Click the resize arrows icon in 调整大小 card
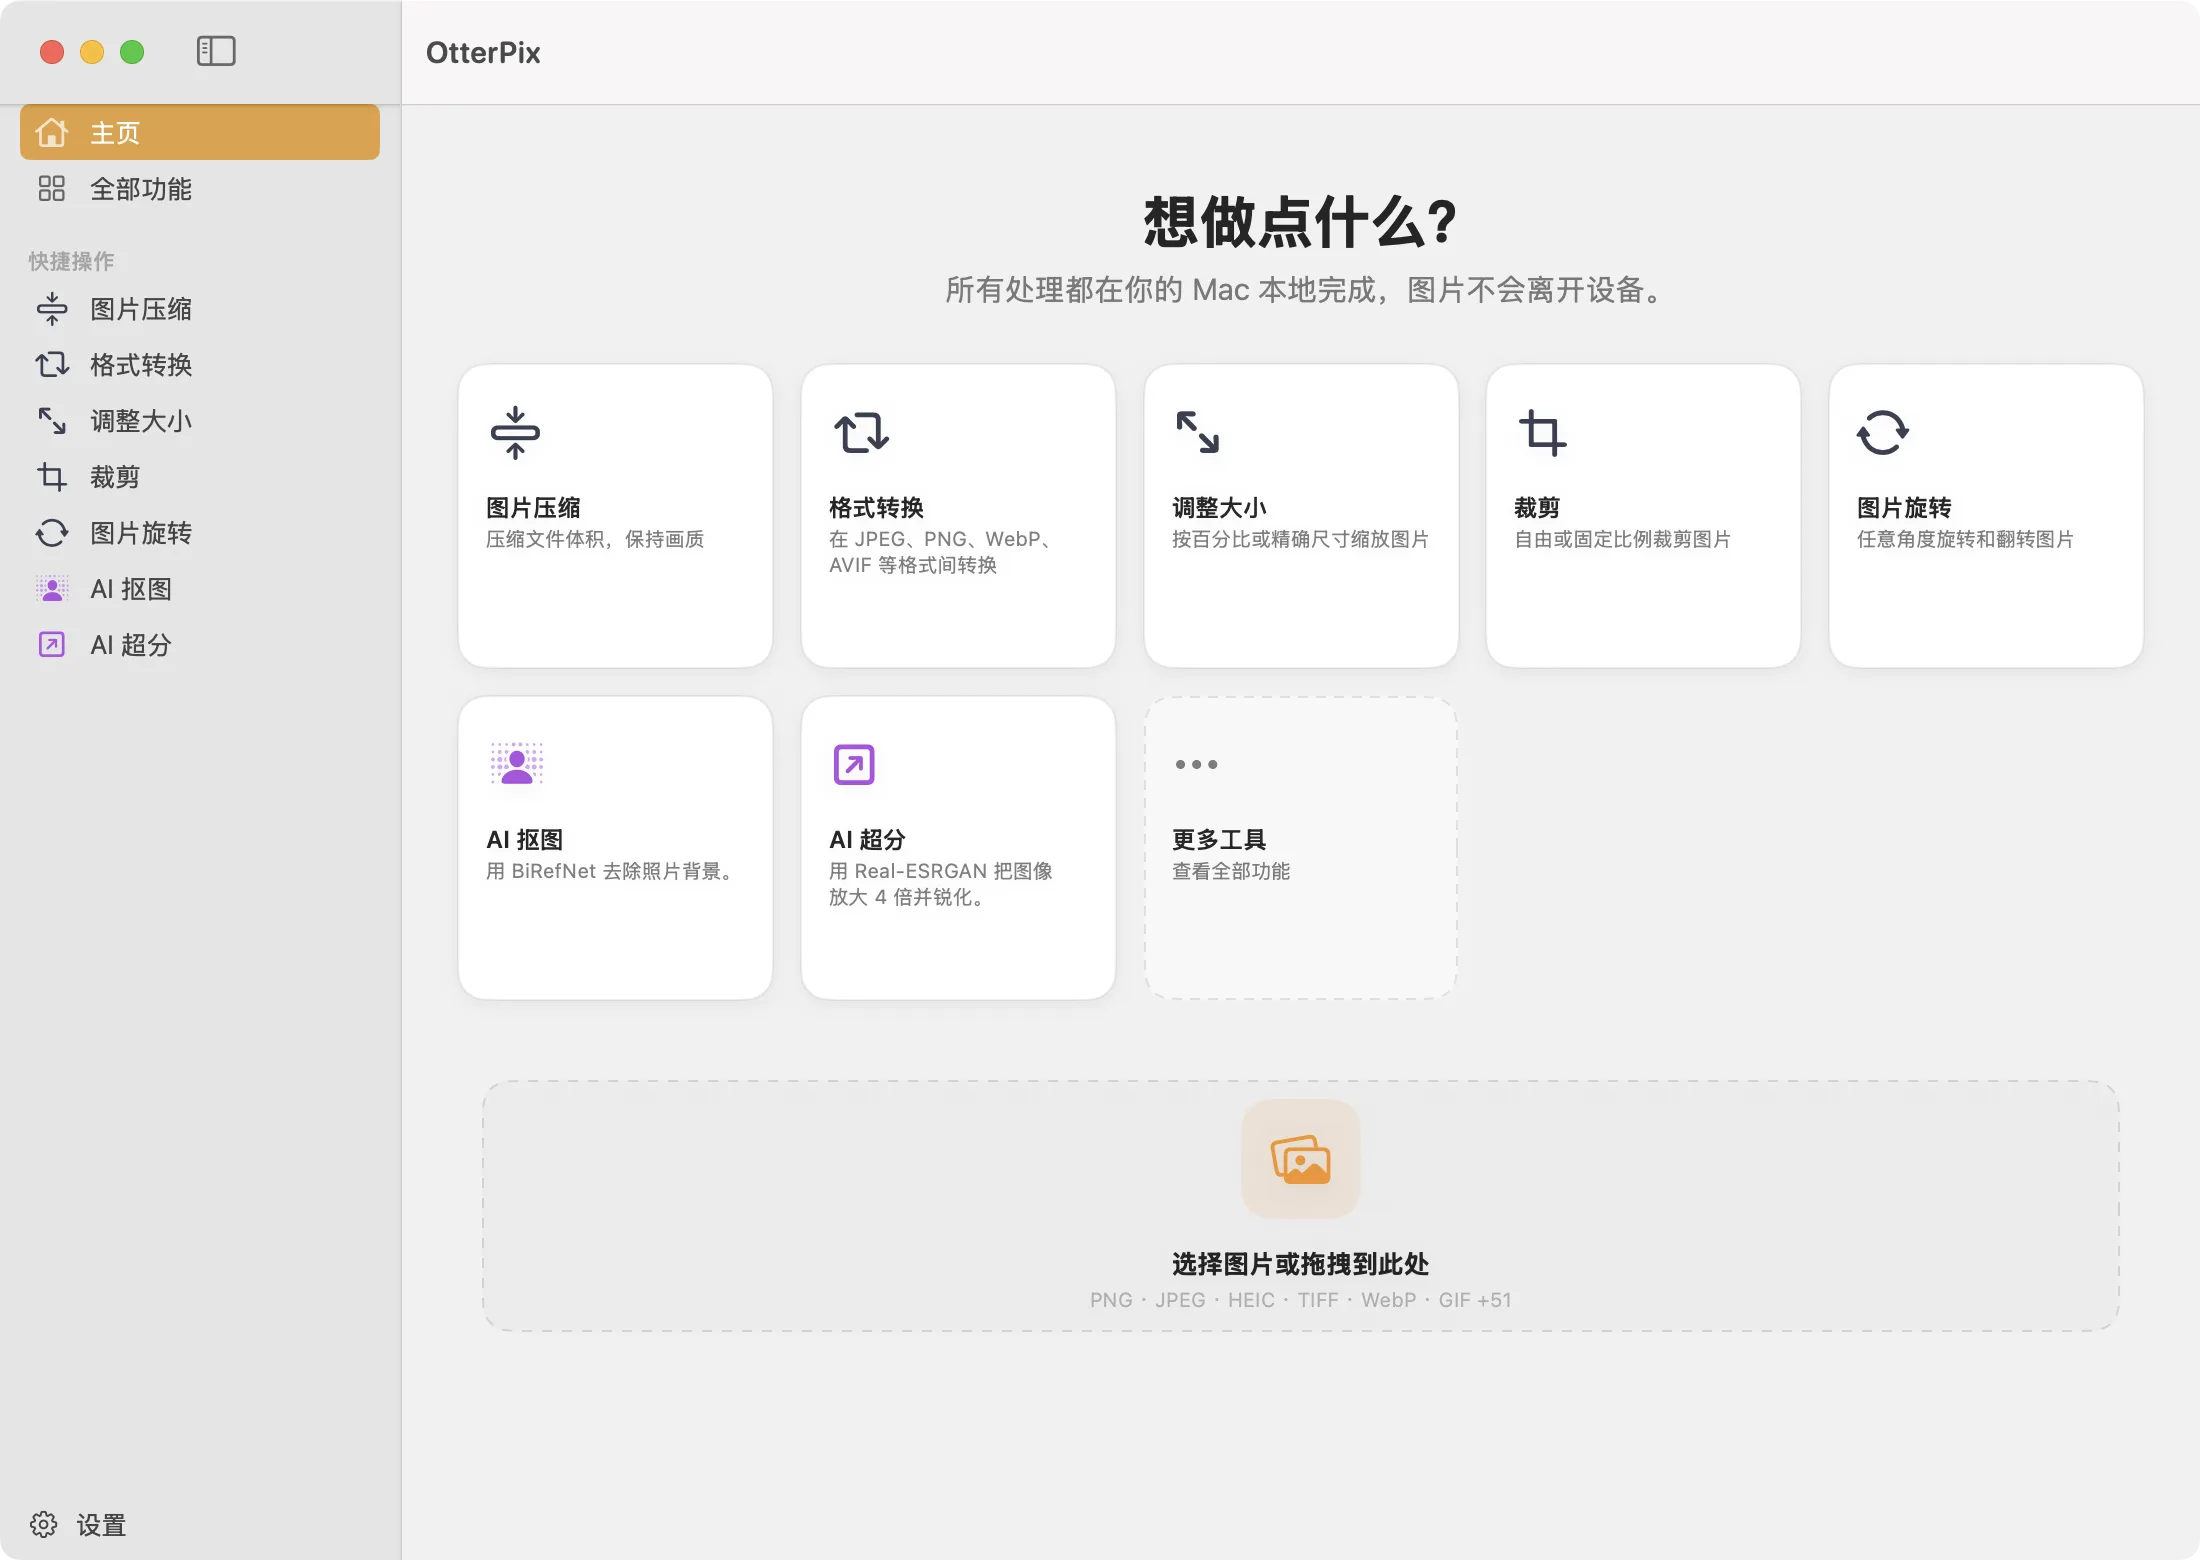Screen dimensions: 2200x1560 1198,432
